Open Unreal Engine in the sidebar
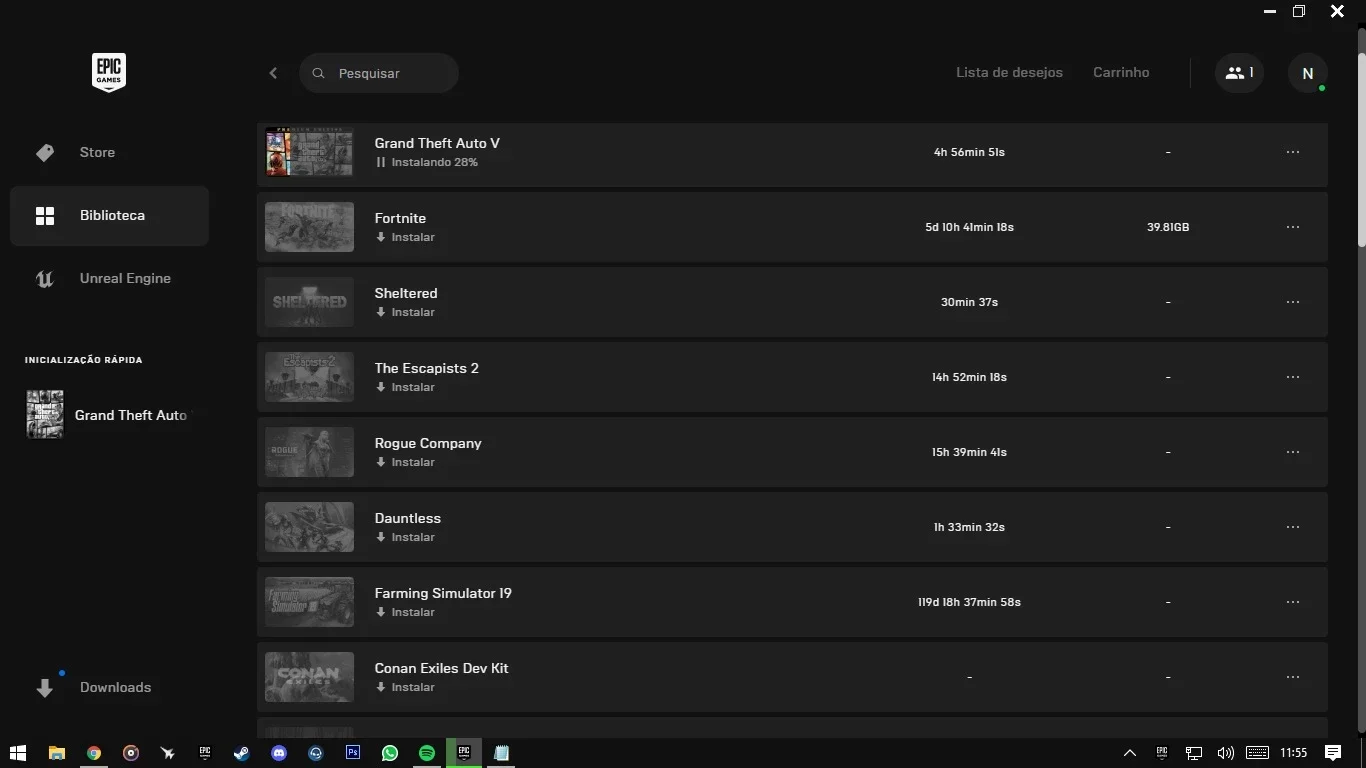1366x768 pixels. 109,279
